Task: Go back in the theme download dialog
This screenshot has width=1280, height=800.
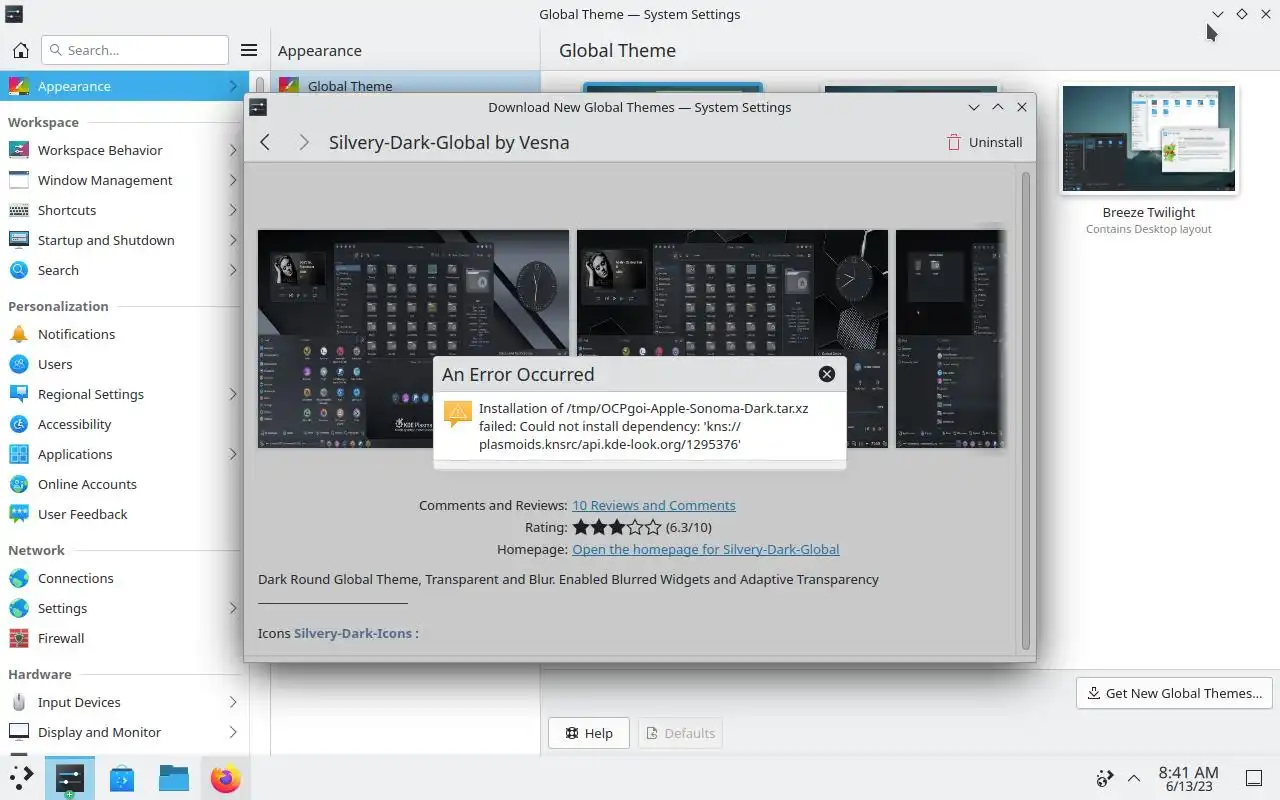Action: coord(265,142)
